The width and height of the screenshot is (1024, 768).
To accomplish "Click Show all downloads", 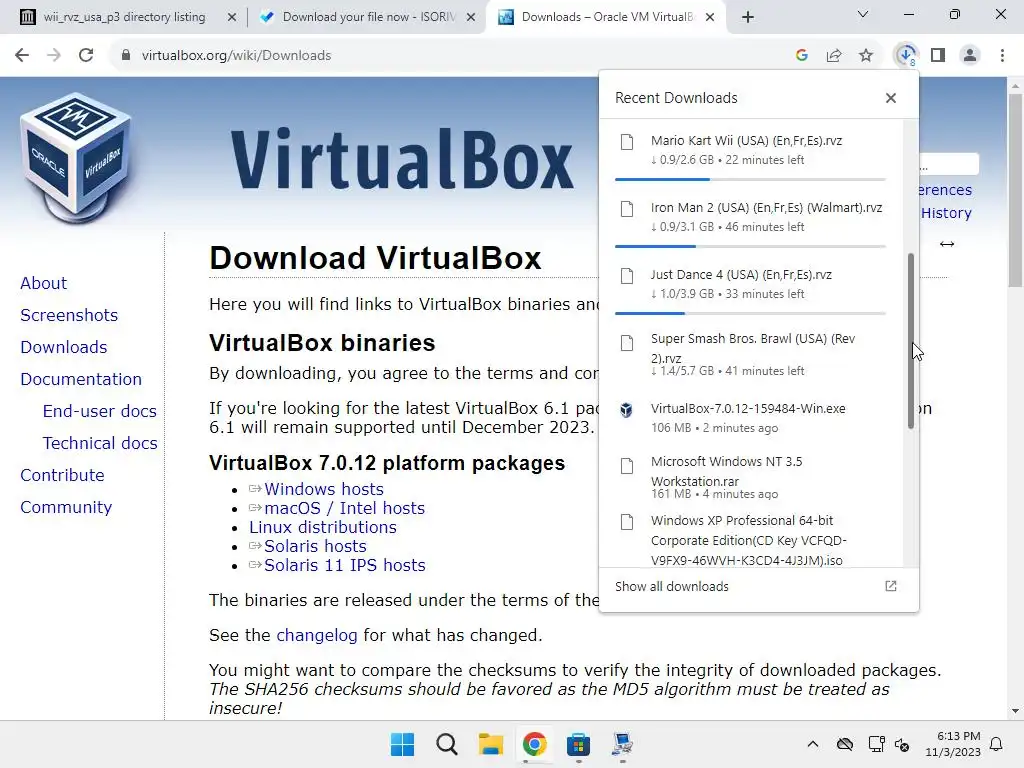I will 671,586.
